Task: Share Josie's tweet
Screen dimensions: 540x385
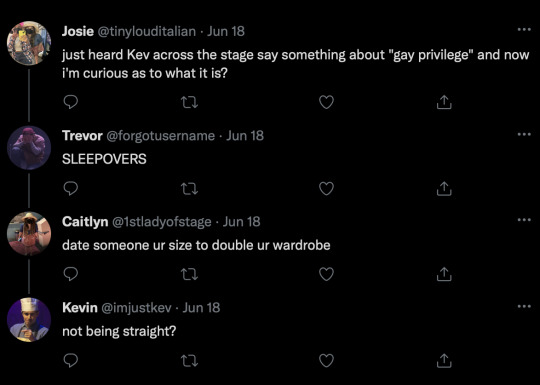Action: pos(444,102)
